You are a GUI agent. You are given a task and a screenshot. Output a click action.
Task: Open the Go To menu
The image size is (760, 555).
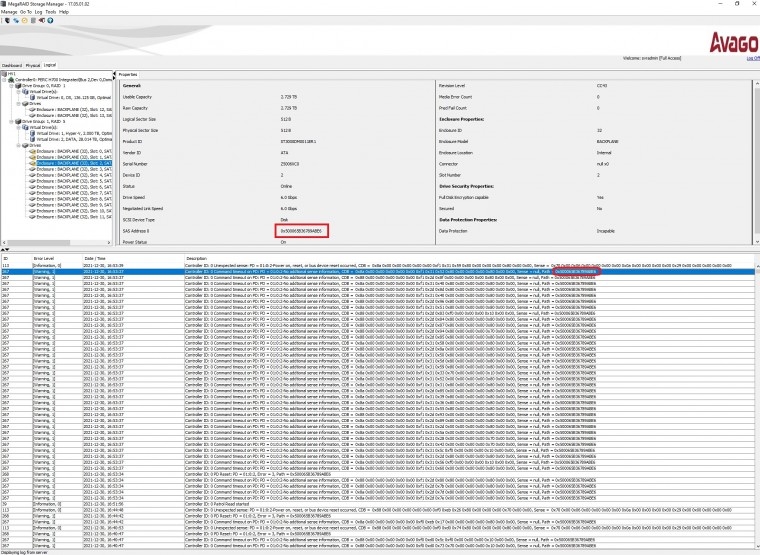tap(26, 12)
